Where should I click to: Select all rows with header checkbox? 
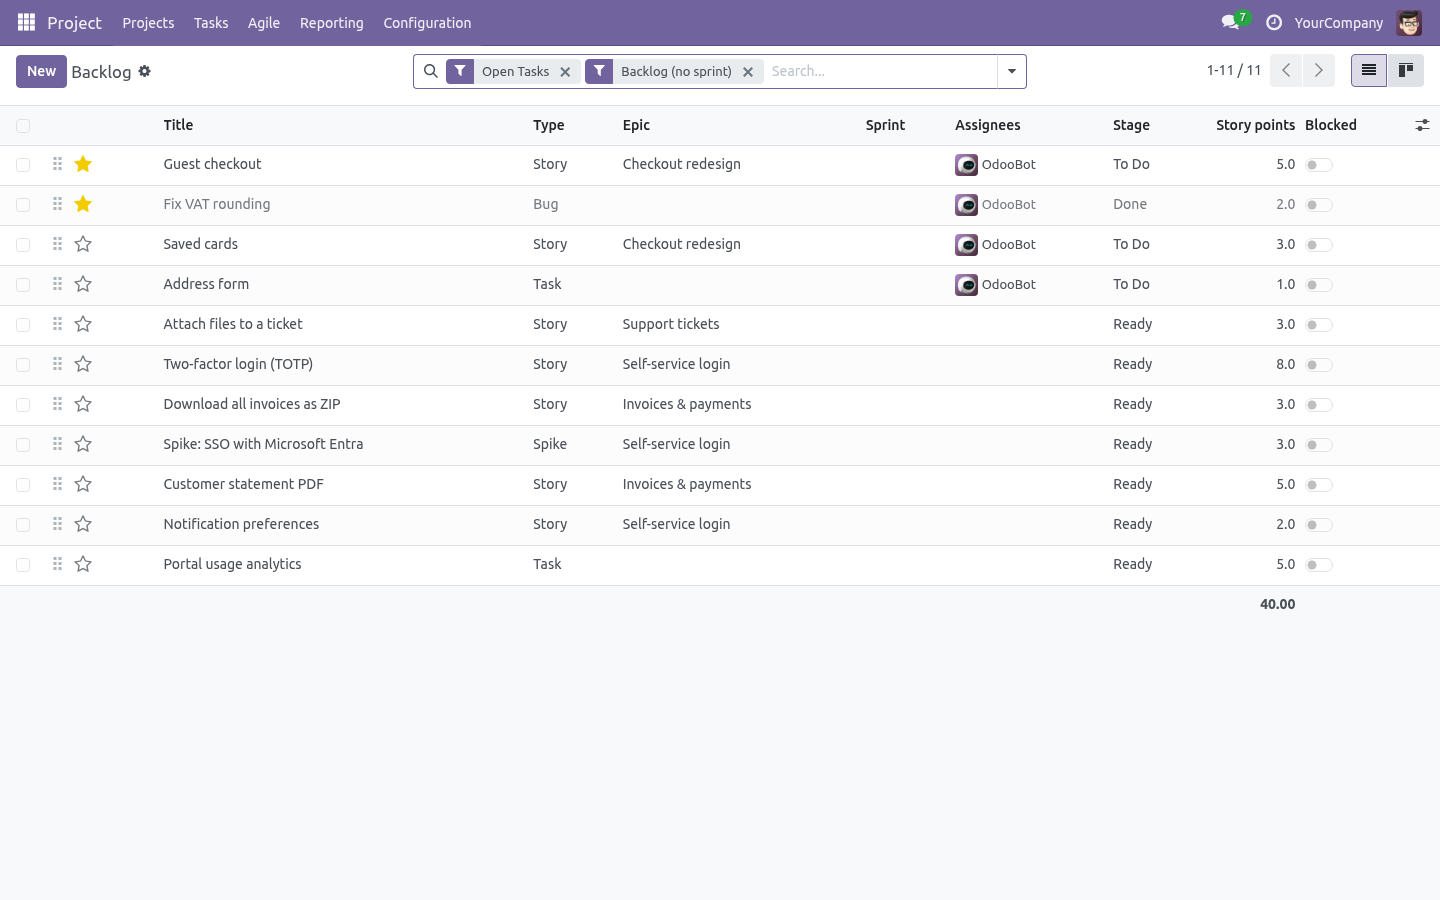coord(23,125)
